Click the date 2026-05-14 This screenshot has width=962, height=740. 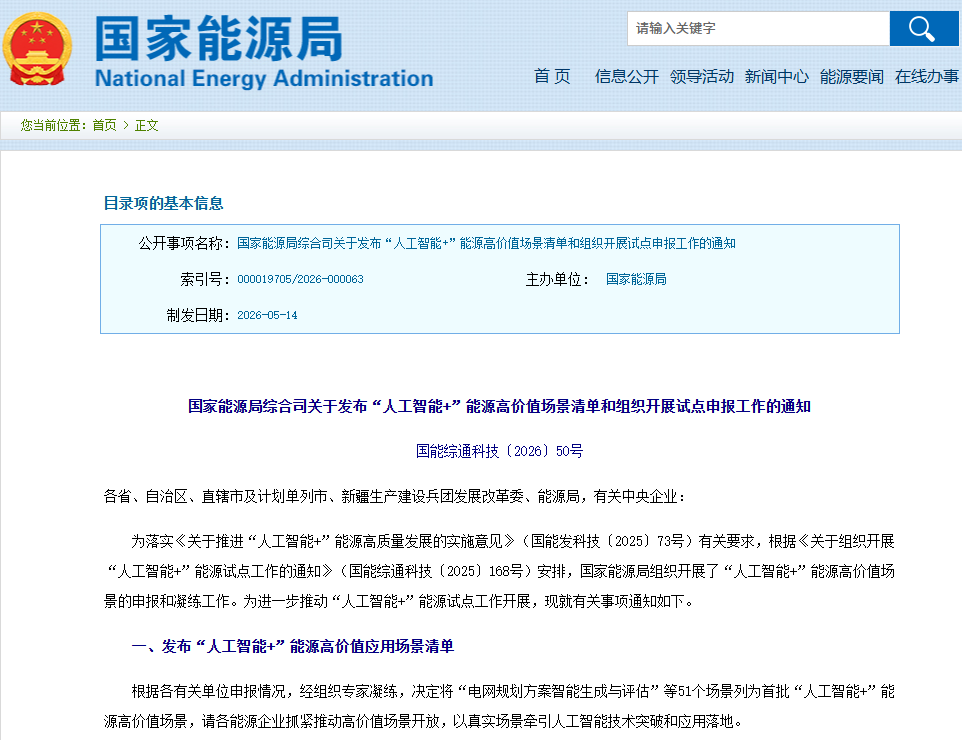pyautogui.click(x=267, y=315)
